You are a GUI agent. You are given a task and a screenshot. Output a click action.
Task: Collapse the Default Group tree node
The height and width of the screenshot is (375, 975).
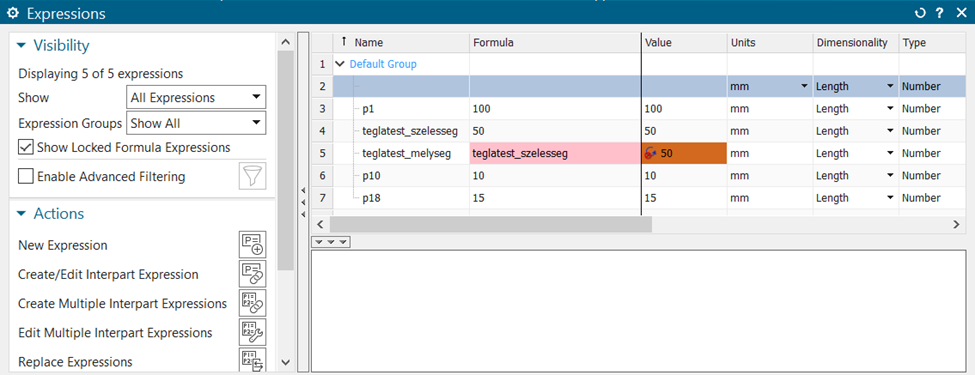pyautogui.click(x=340, y=63)
